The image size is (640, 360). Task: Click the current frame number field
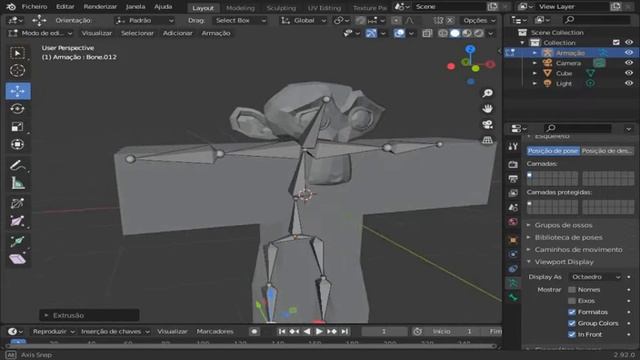[x=384, y=331]
